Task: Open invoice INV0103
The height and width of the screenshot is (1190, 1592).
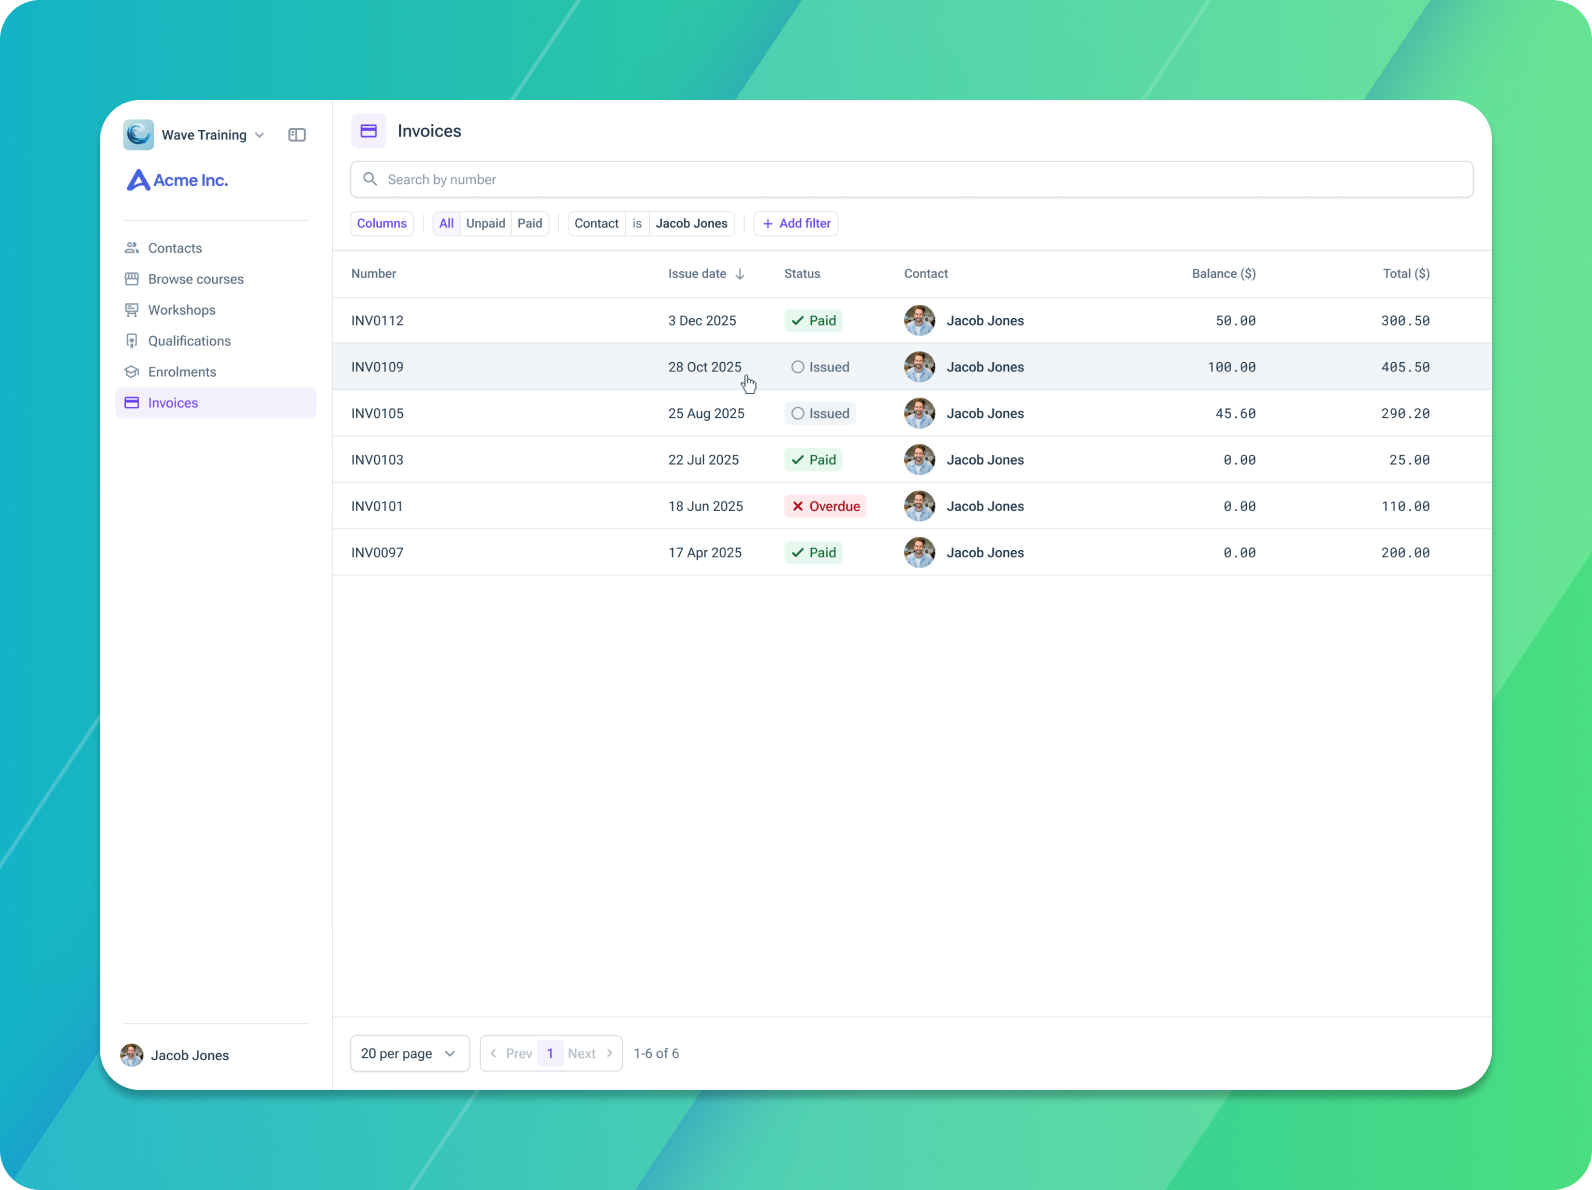Action: tap(377, 460)
